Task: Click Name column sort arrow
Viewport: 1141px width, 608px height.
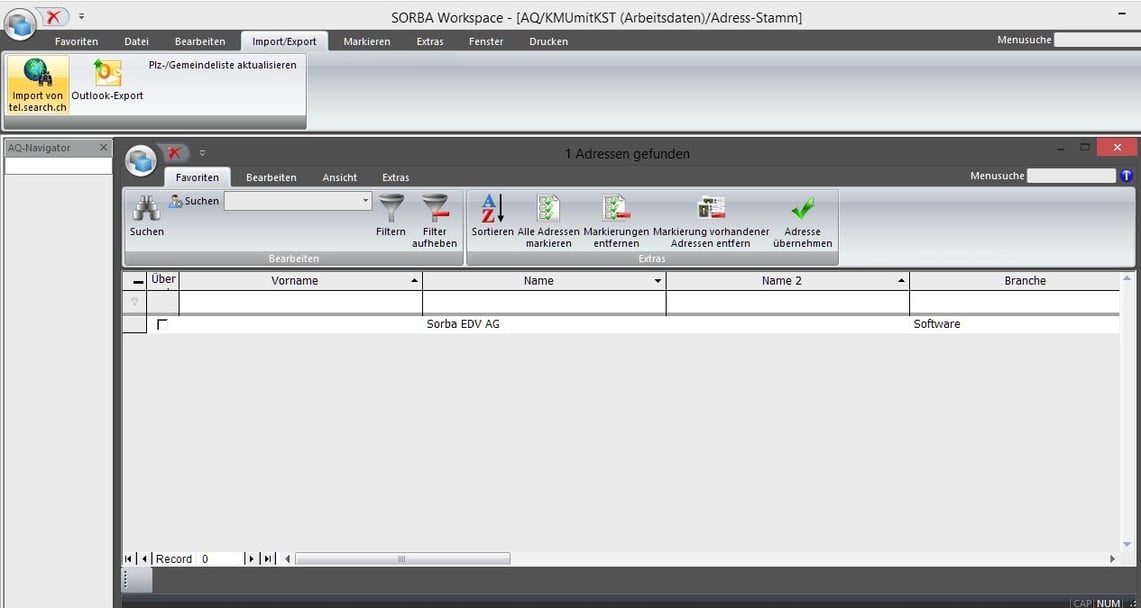Action: (658, 281)
